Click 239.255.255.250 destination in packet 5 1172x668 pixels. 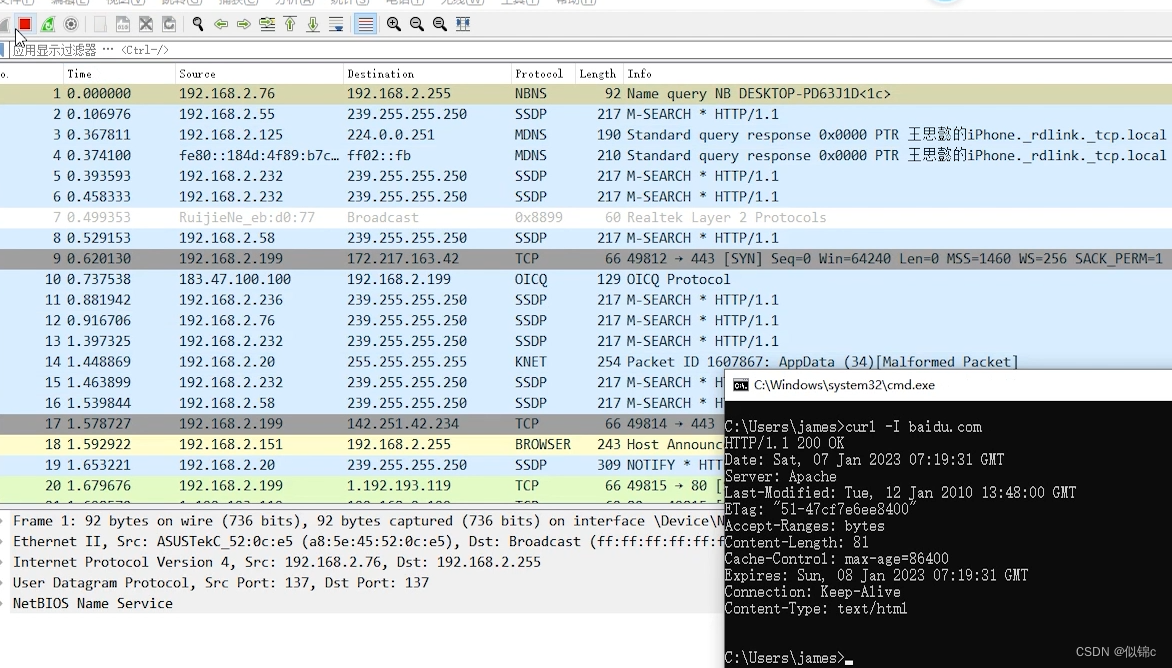click(407, 176)
